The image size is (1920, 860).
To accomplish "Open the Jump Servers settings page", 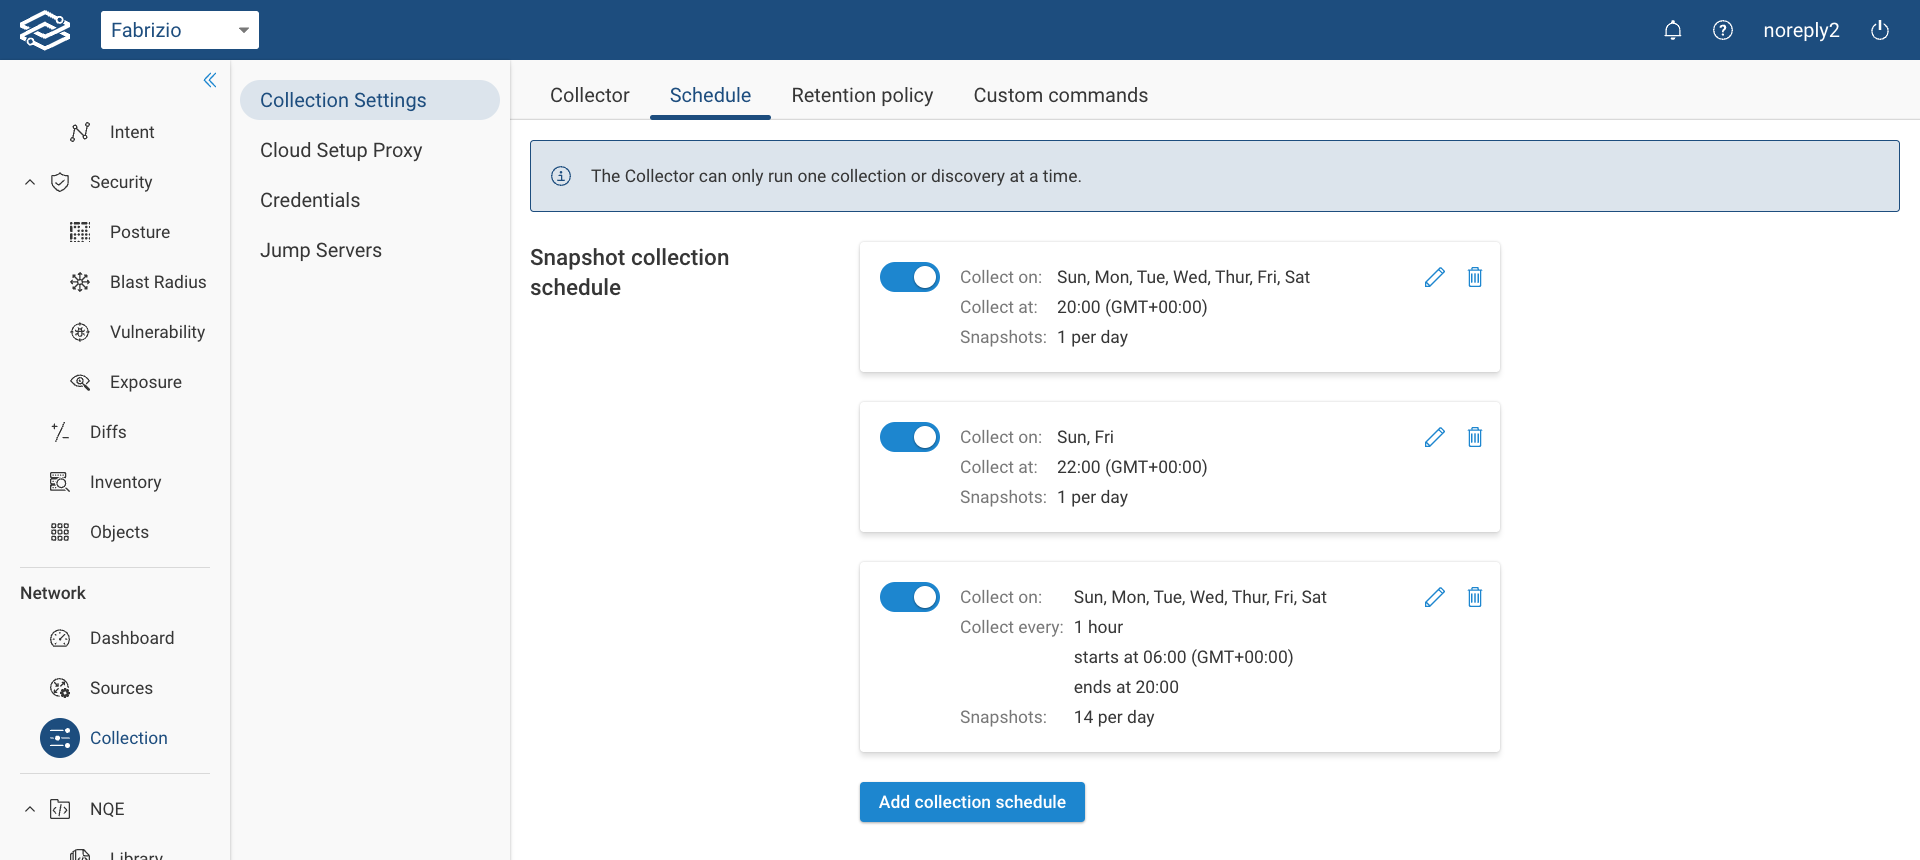I will tap(321, 250).
